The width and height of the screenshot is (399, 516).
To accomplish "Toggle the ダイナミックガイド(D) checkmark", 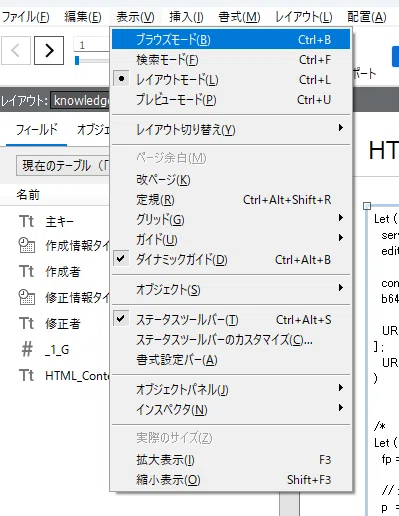I will click(231, 260).
